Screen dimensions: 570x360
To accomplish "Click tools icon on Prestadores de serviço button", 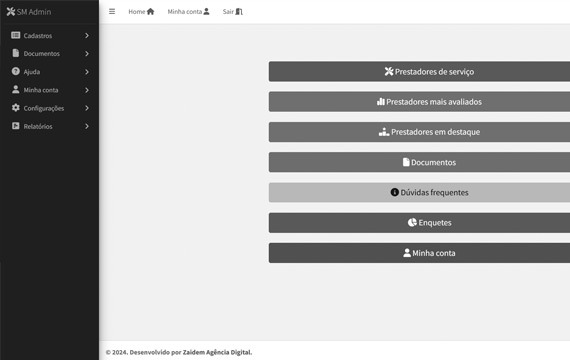I will point(389,71).
